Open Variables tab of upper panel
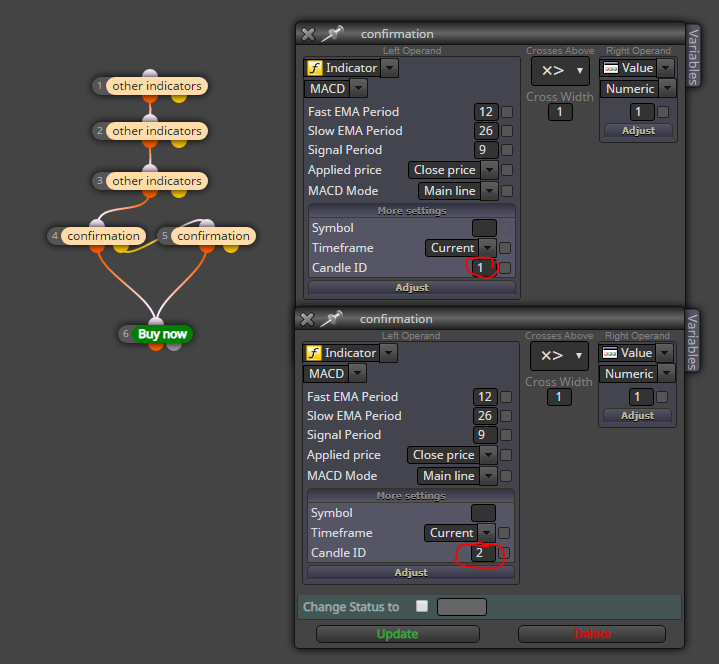The width and height of the screenshot is (719, 664). pos(693,56)
